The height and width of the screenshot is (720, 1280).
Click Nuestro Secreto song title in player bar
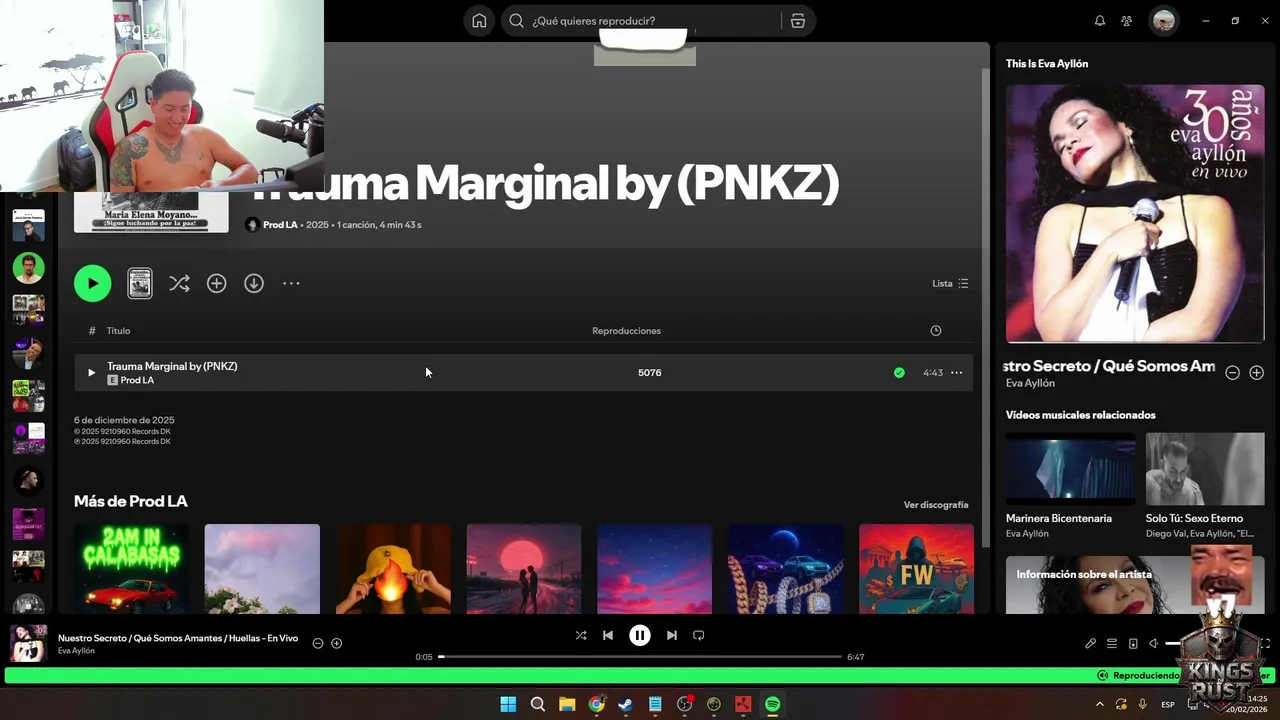coord(178,638)
